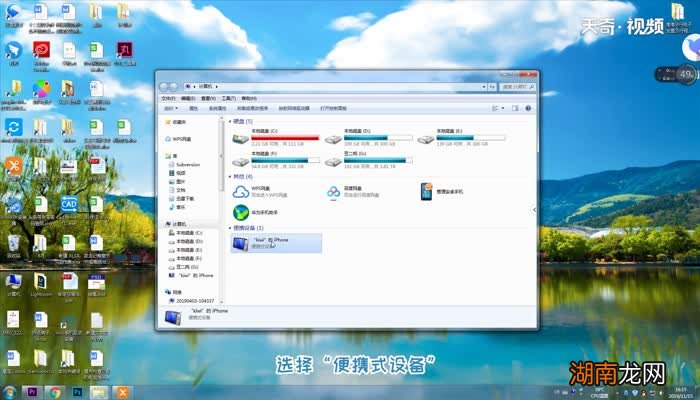This screenshot has width=700, height=400.
Task: Open the Windows Start button
Action: click(9, 392)
